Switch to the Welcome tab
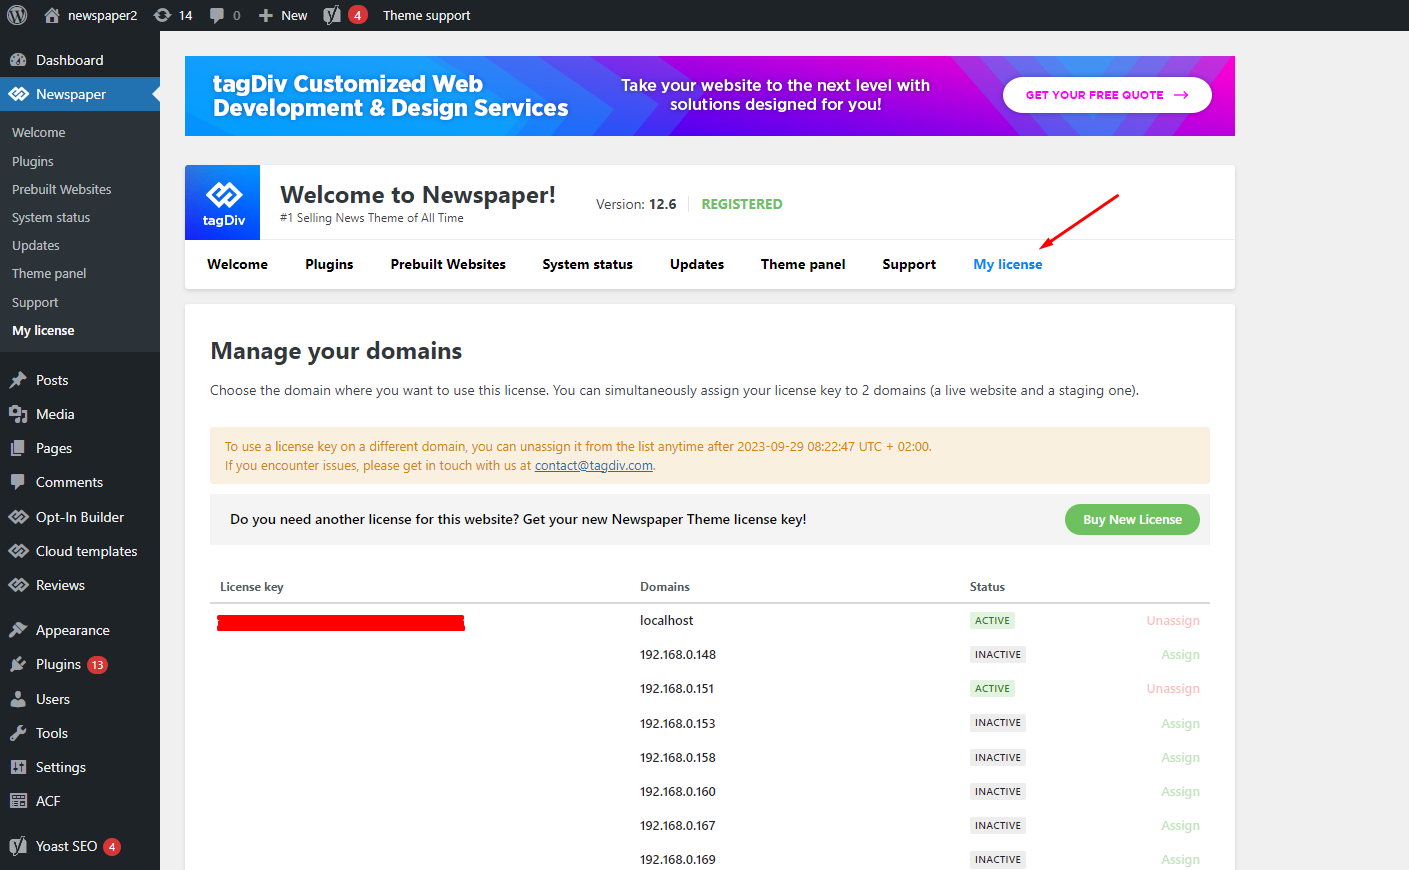Image resolution: width=1409 pixels, height=870 pixels. [238, 264]
